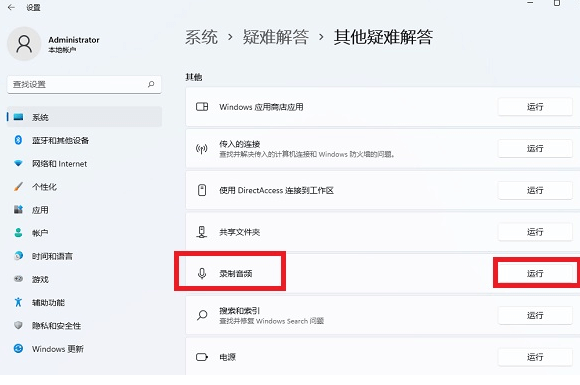The image size is (580, 385).
Task: Run the 电源 troubleshooter
Action: click(535, 357)
